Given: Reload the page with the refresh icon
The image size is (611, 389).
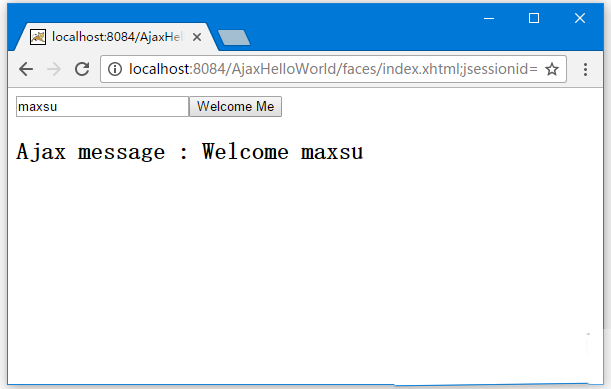Looking at the screenshot, I should coord(82,69).
